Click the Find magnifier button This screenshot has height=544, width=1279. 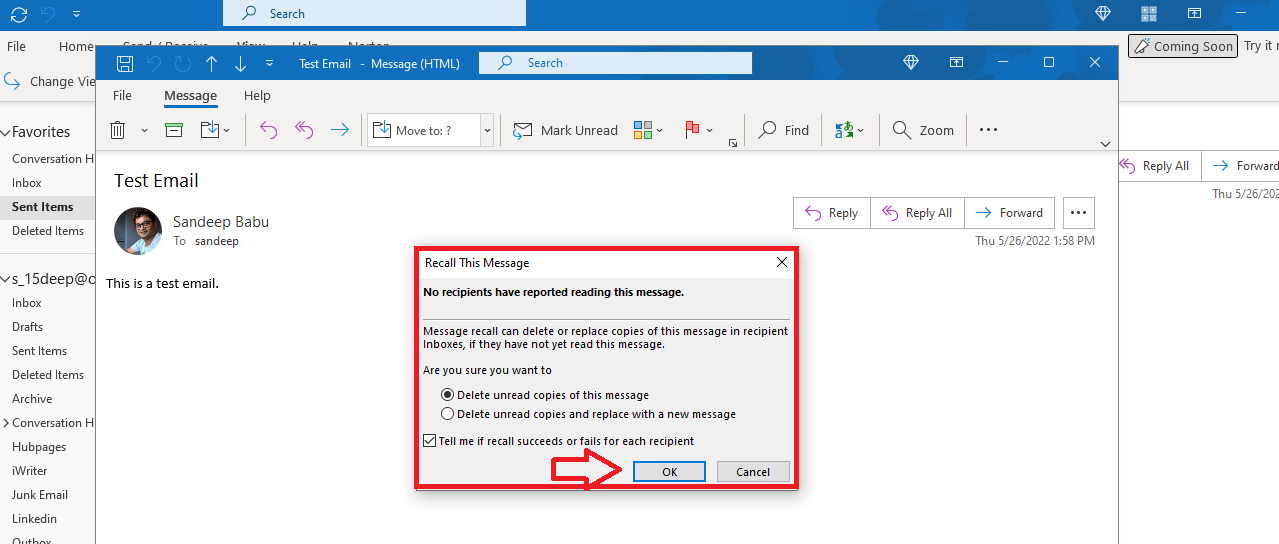(x=783, y=130)
